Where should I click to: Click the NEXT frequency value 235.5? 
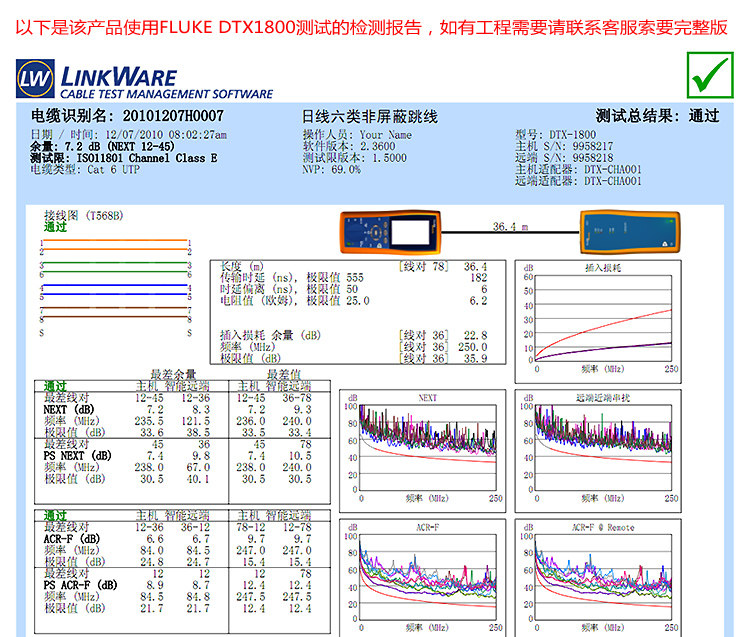(149, 421)
